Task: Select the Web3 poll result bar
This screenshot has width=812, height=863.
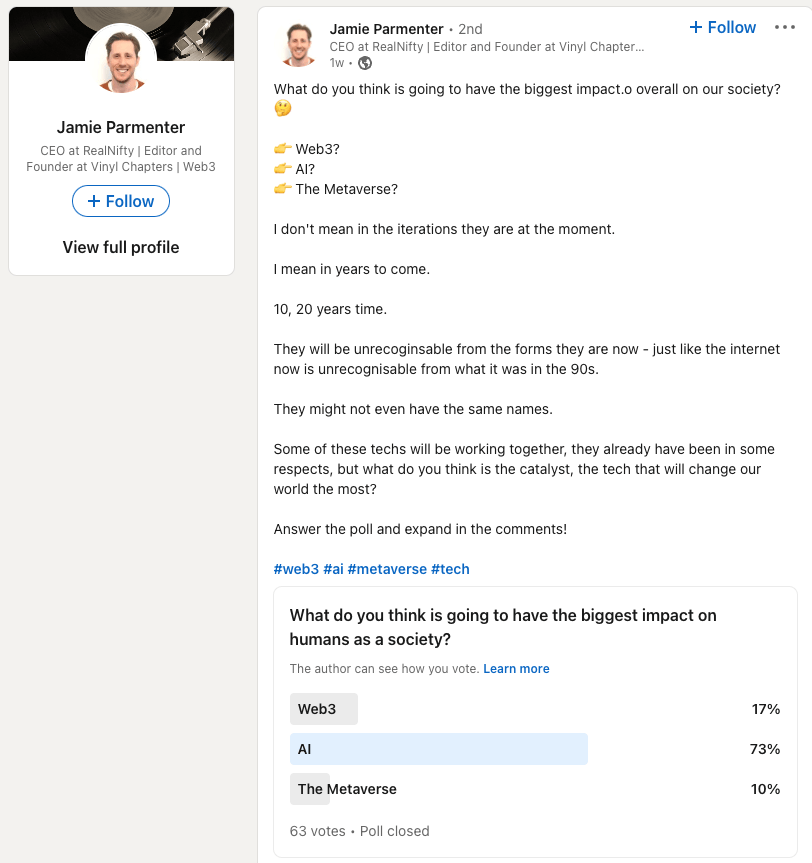Action: [x=323, y=709]
